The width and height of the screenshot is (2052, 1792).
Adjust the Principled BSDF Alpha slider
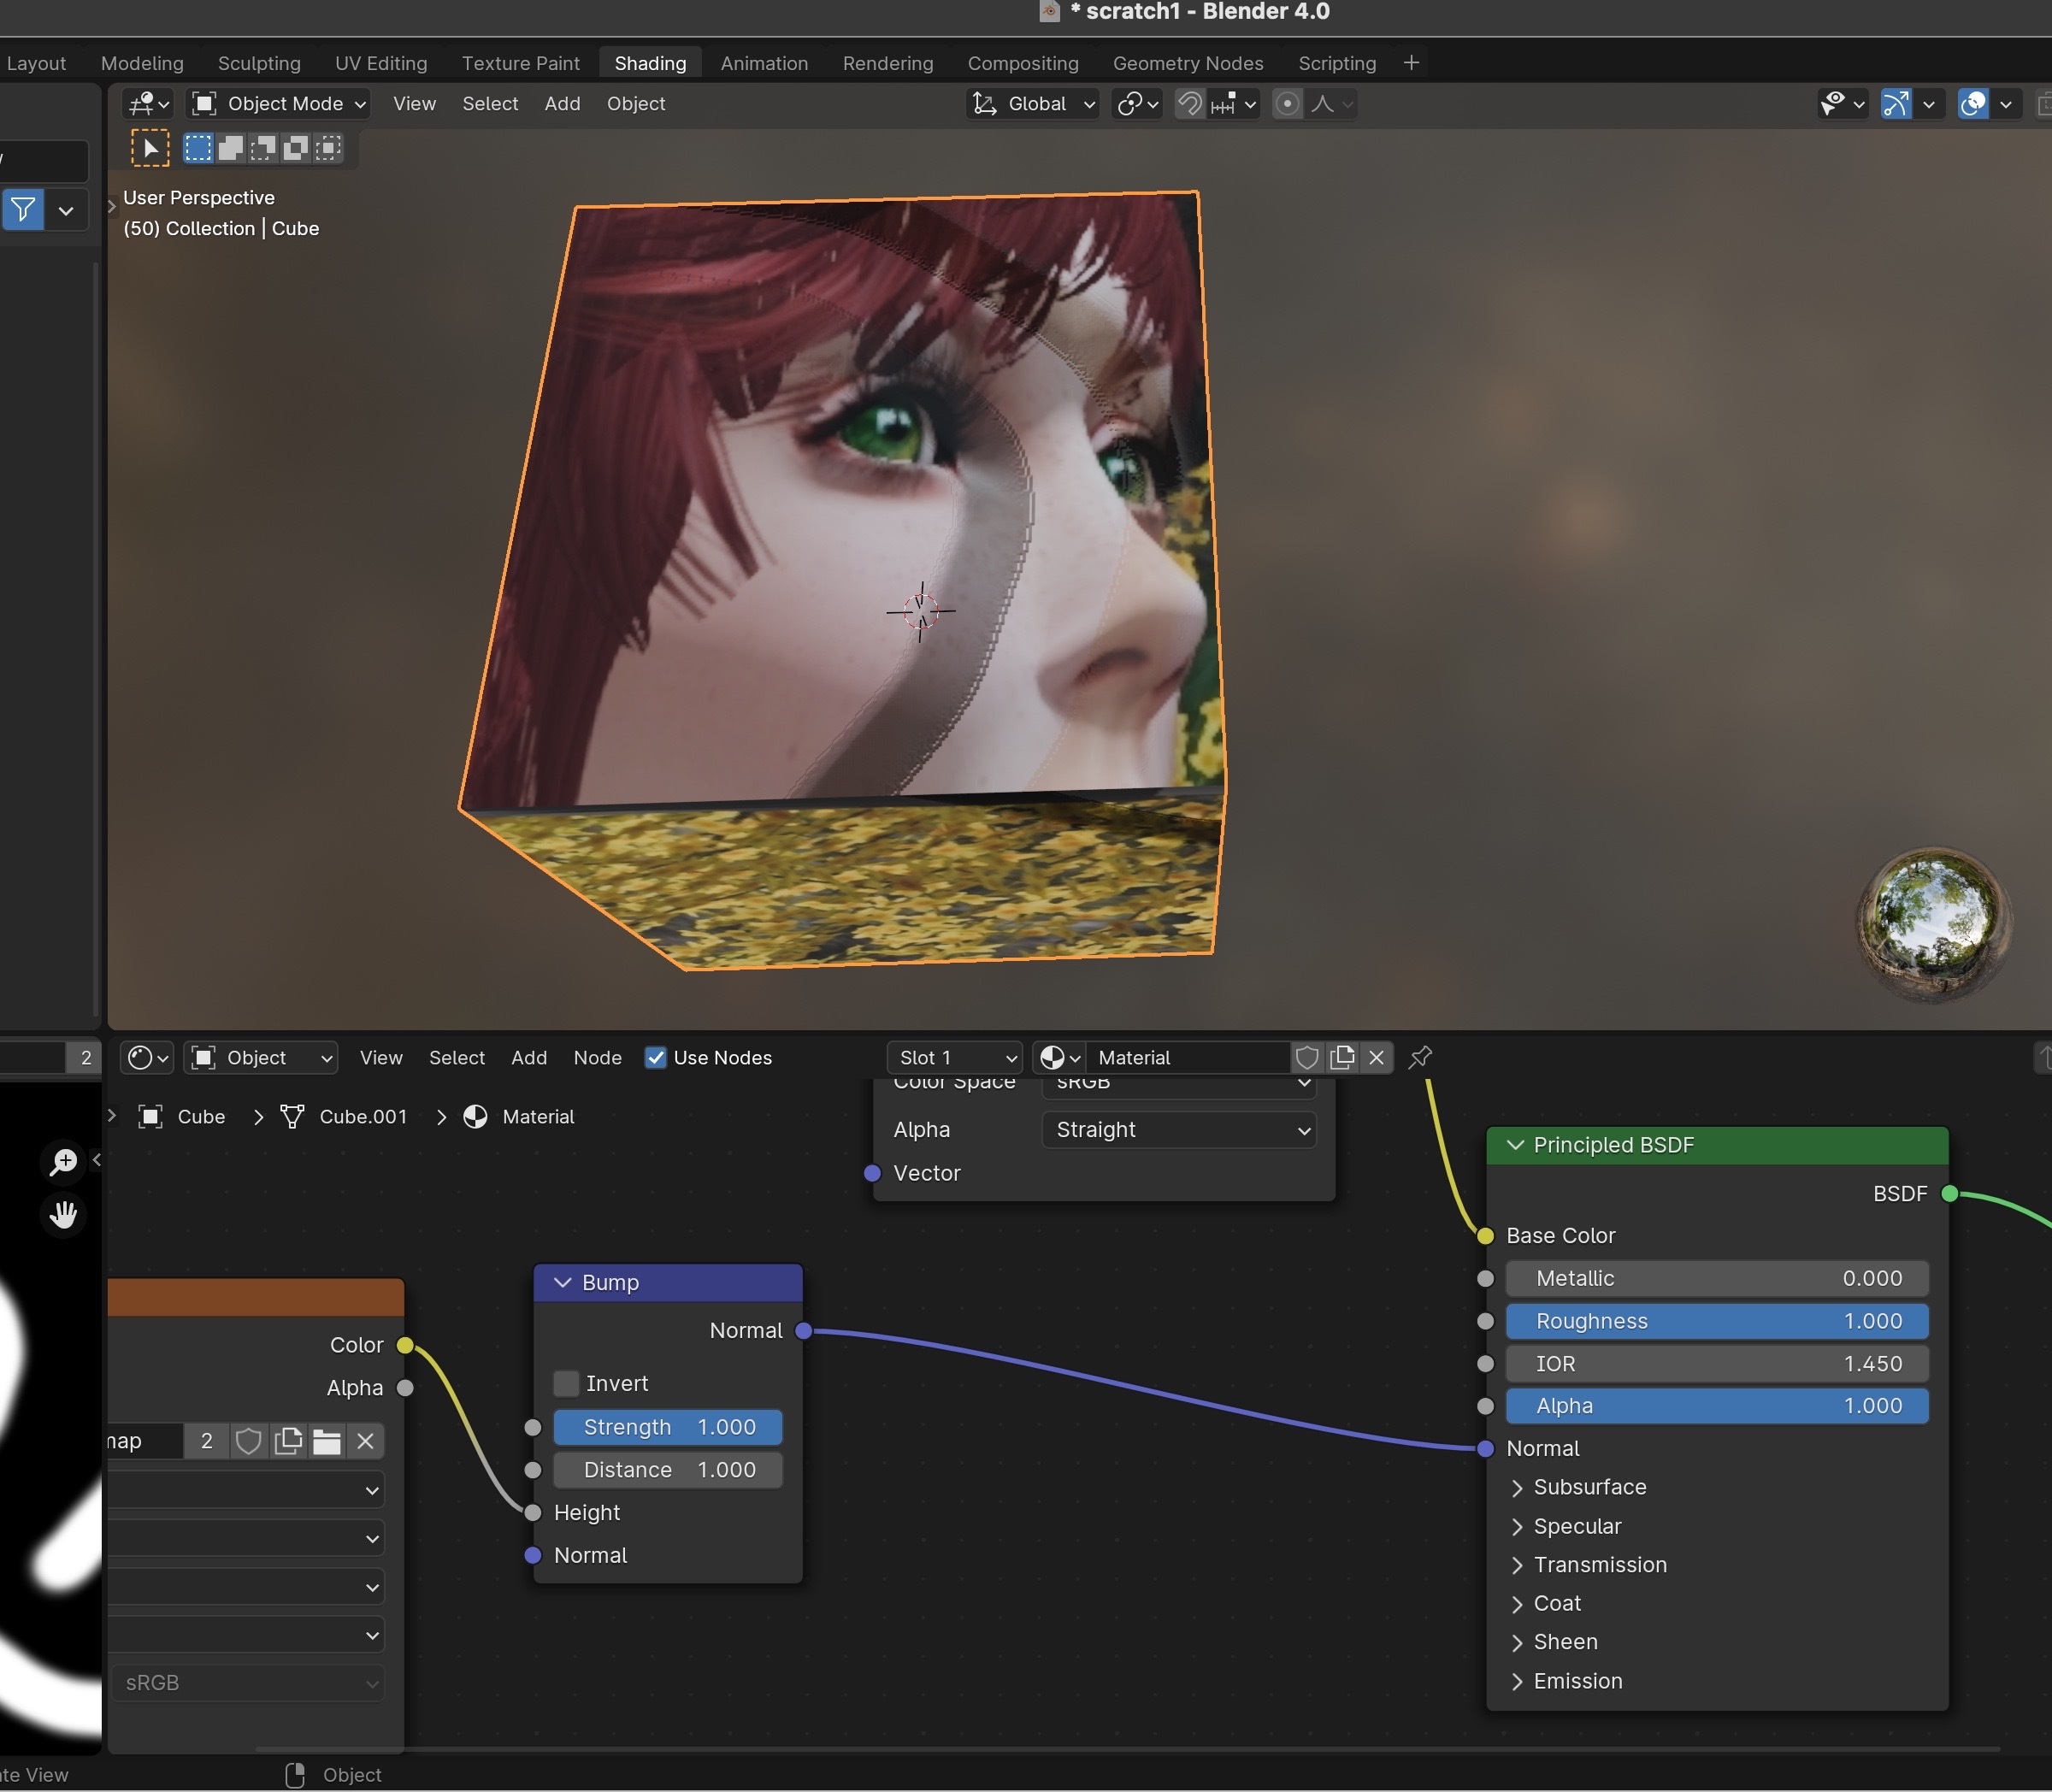click(x=1717, y=1407)
